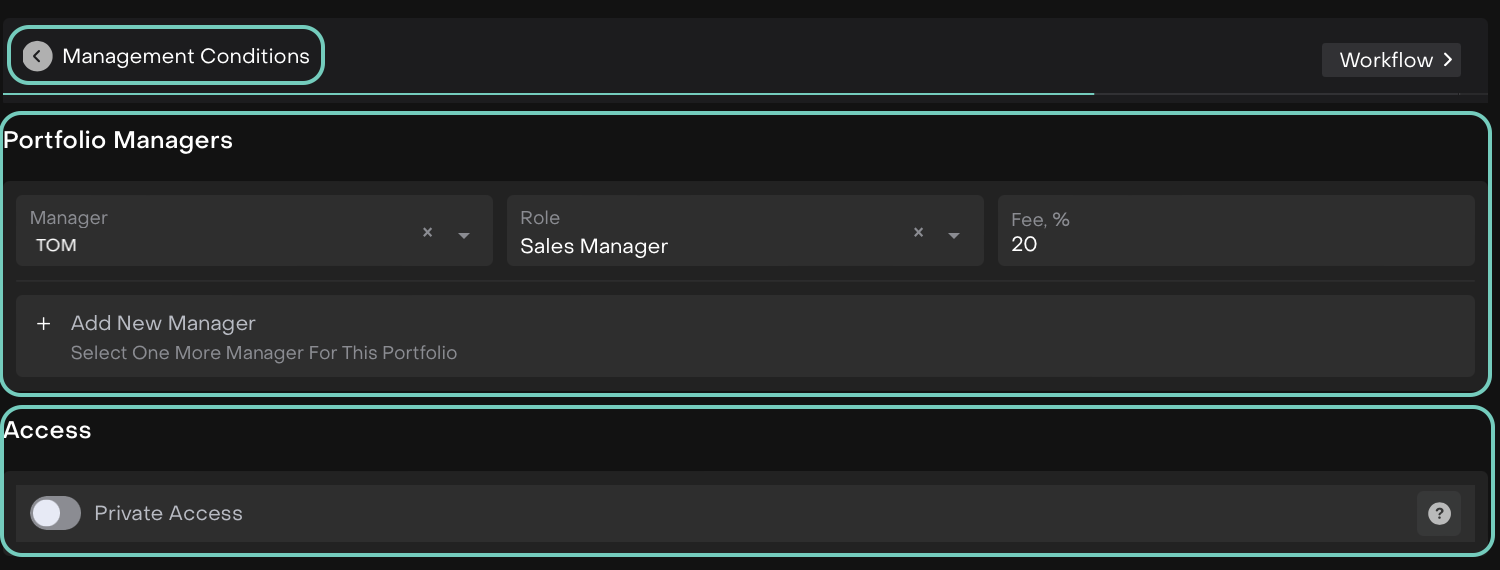Image resolution: width=1500 pixels, height=570 pixels.
Task: Click the plus icon to add manager
Action: (x=43, y=324)
